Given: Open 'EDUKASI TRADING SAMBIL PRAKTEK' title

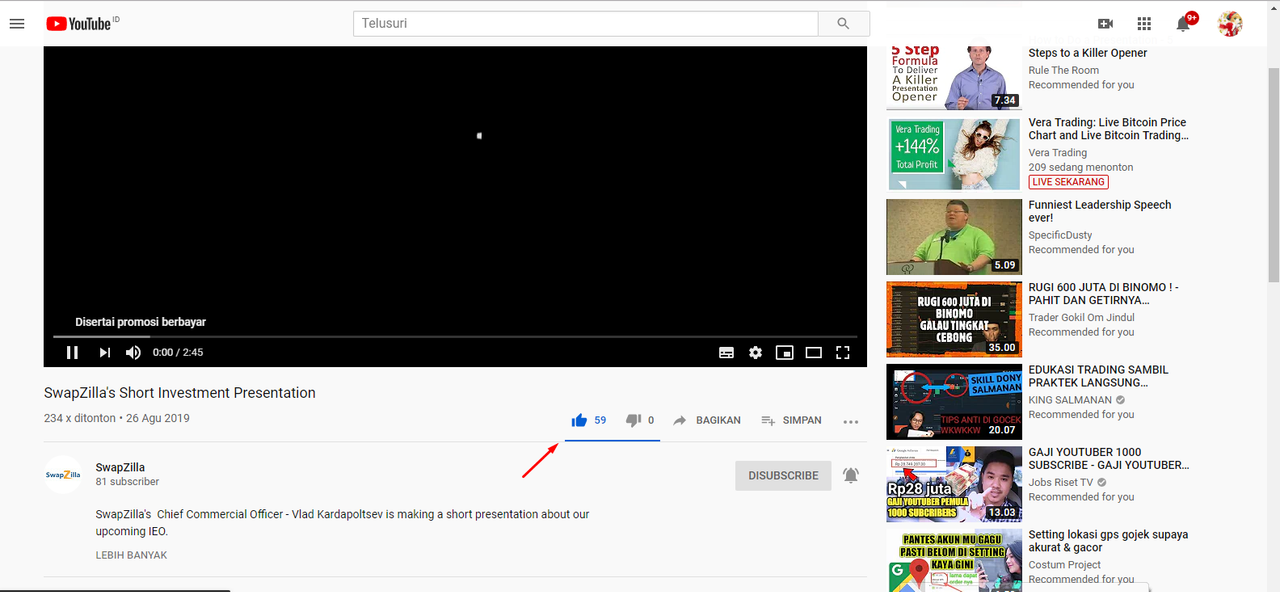Looking at the screenshot, I should [1098, 376].
